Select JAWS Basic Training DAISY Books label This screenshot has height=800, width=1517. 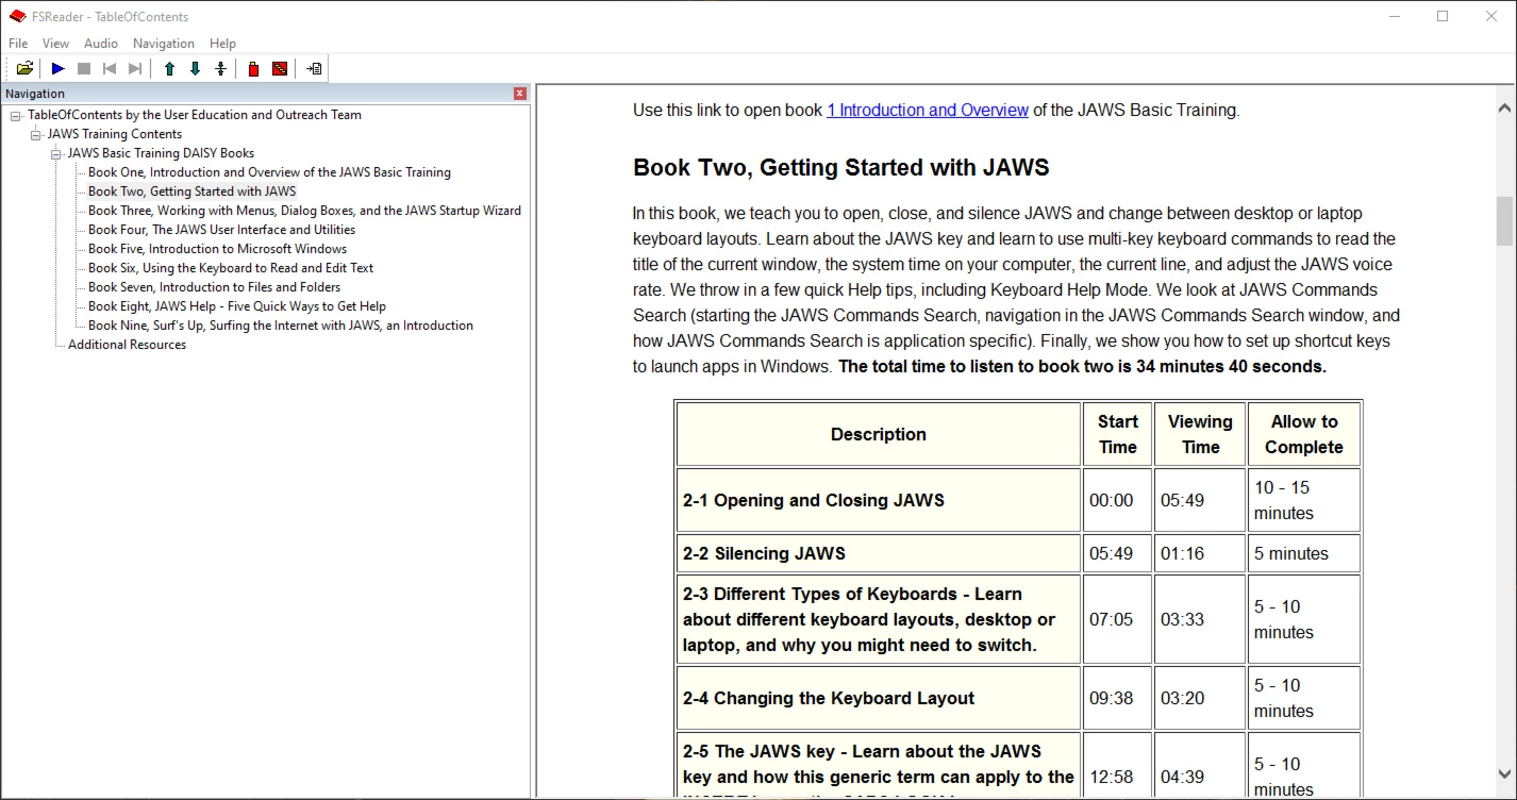click(x=161, y=153)
